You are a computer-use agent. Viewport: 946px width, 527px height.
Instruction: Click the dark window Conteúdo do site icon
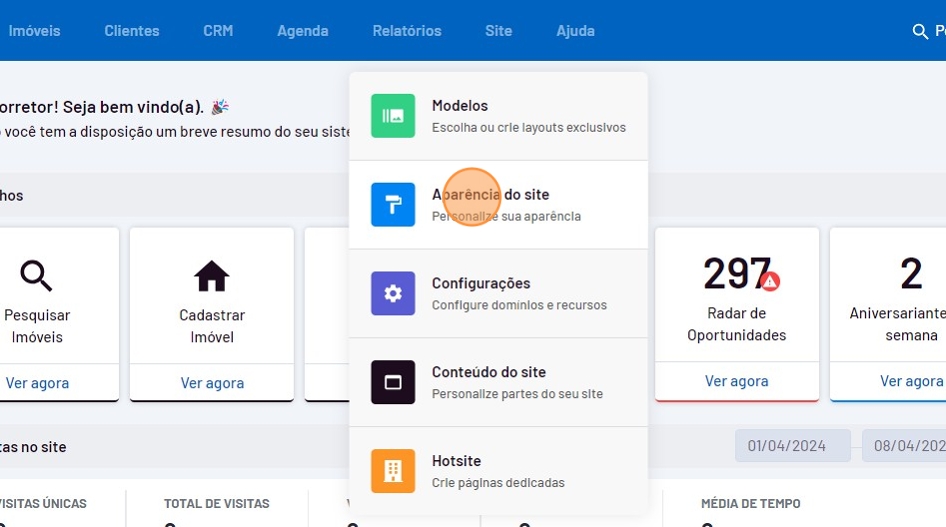(393, 382)
